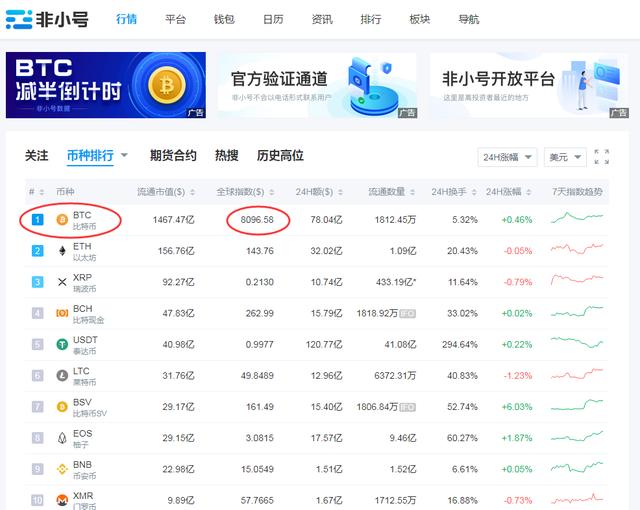This screenshot has height=510, width=640.
Task: Click the Bitcoin BTC coin icon
Action: (x=62, y=220)
